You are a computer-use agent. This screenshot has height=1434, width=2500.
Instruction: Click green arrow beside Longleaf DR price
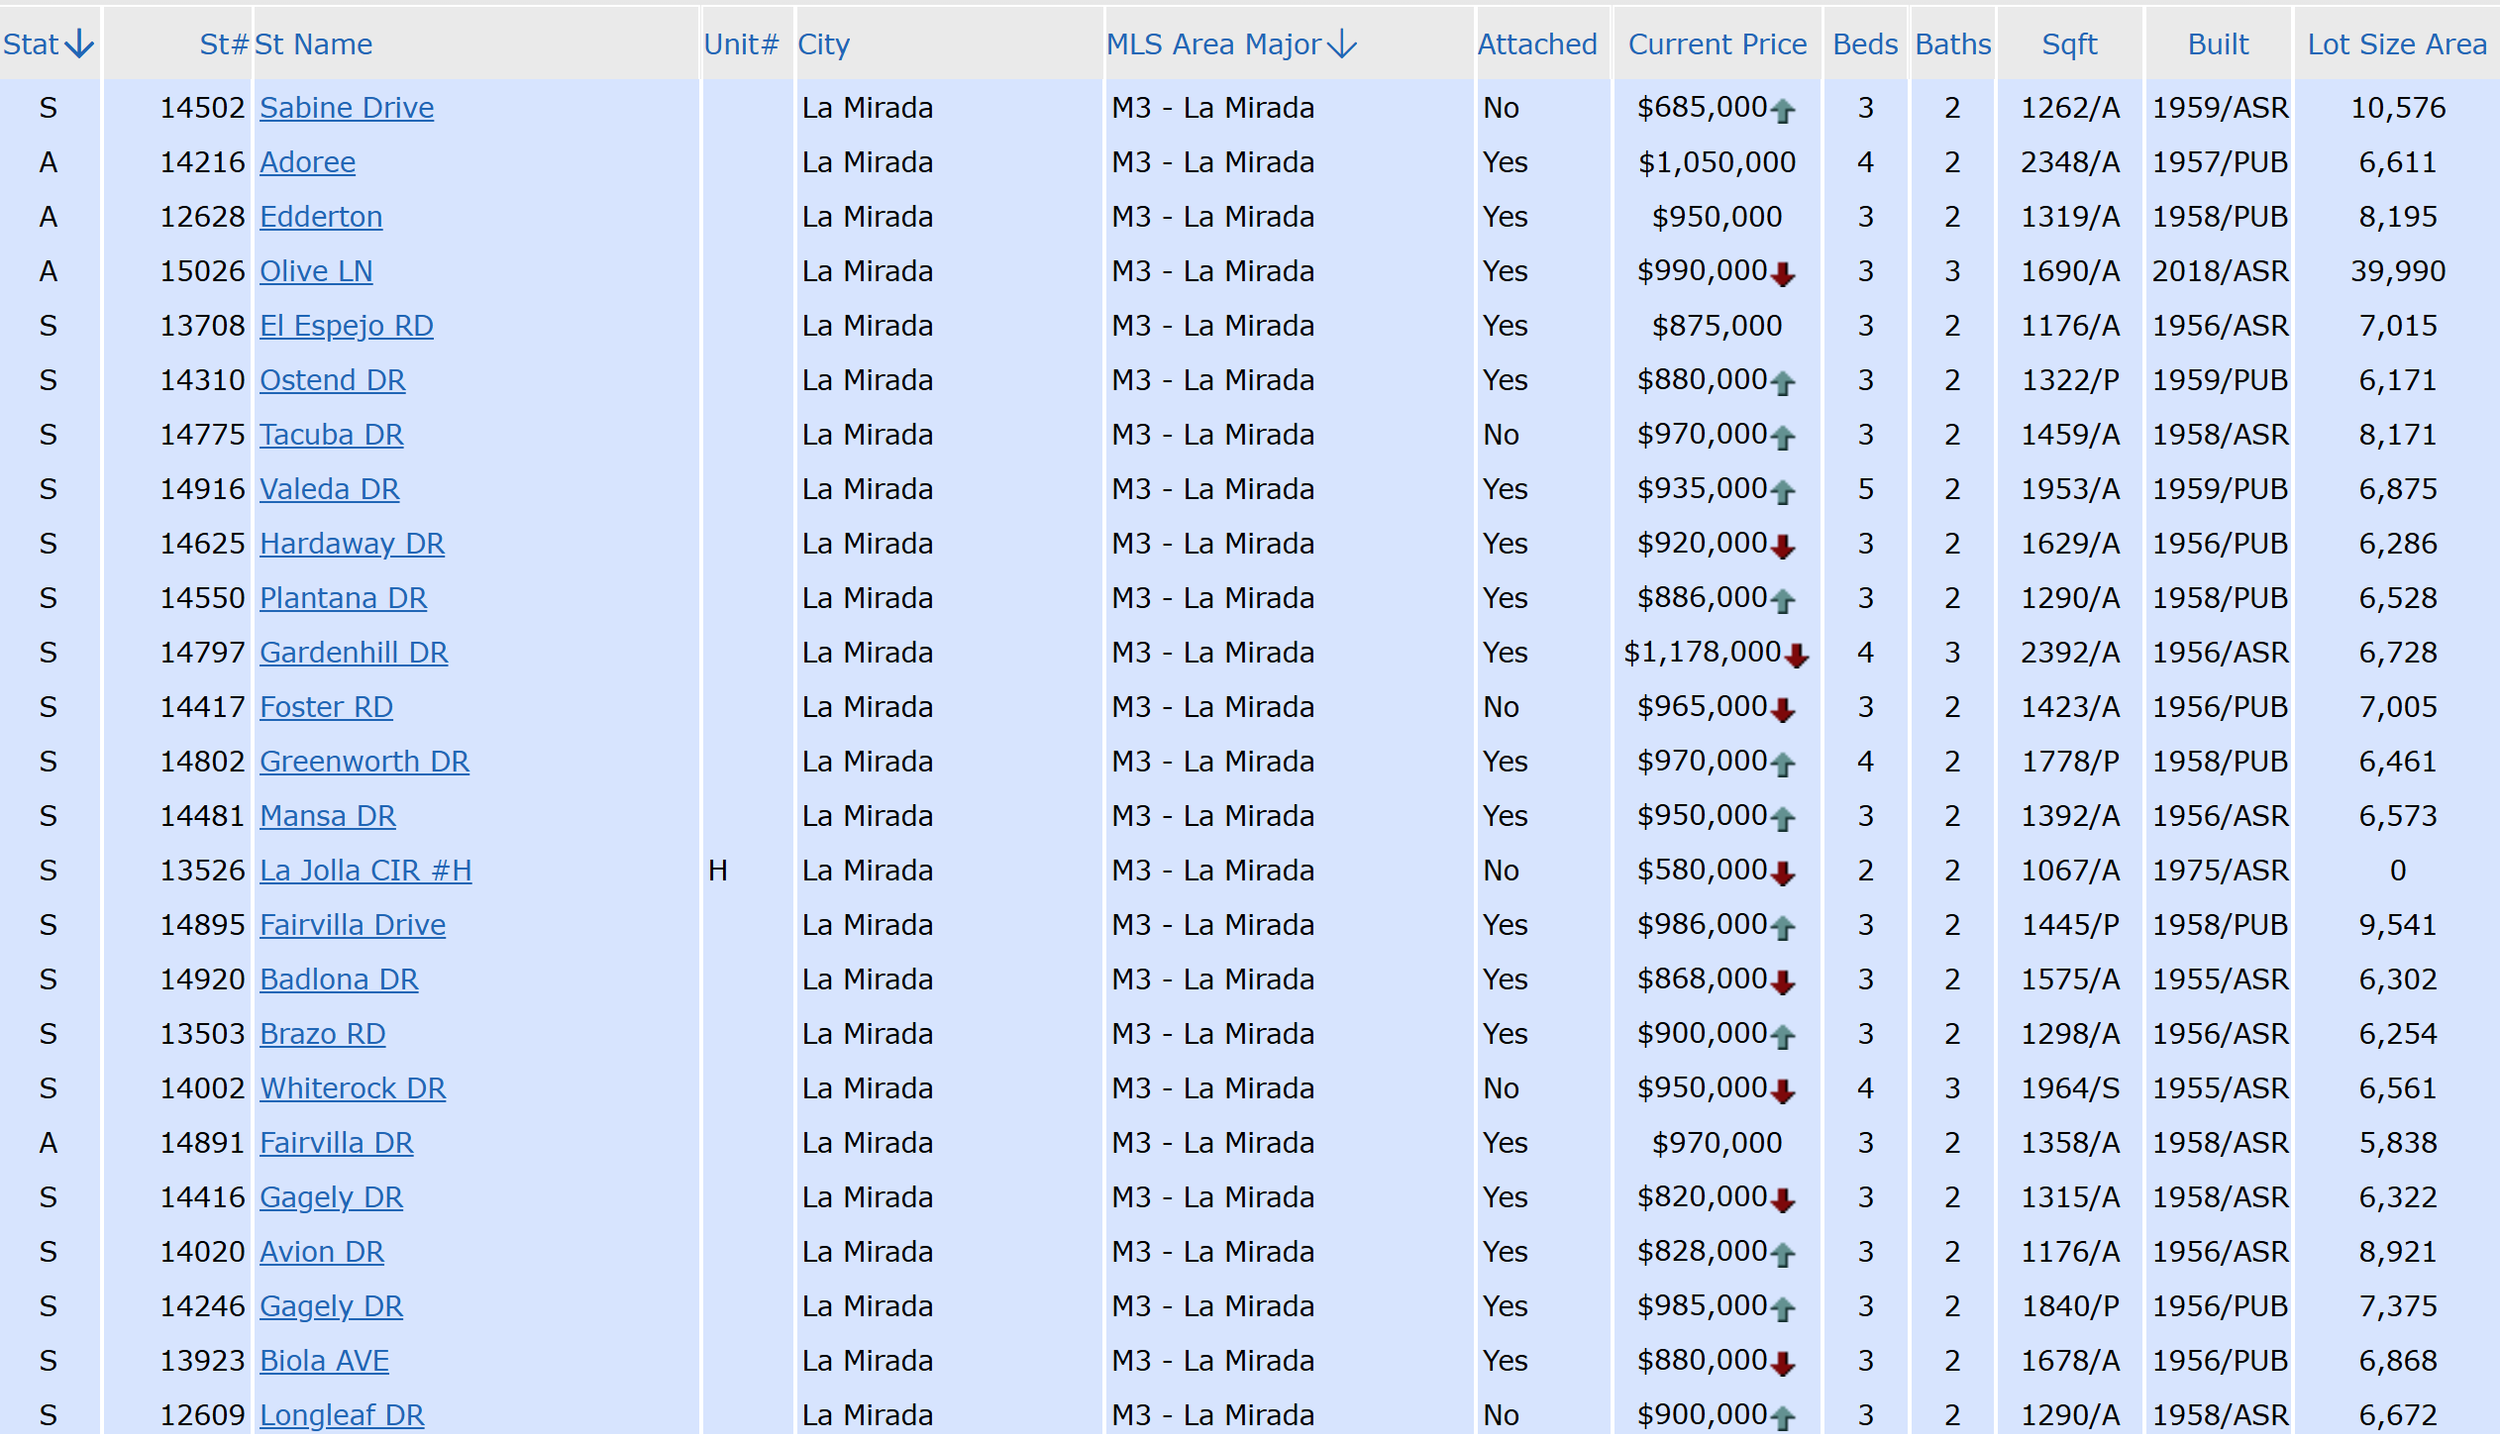tap(1782, 1417)
